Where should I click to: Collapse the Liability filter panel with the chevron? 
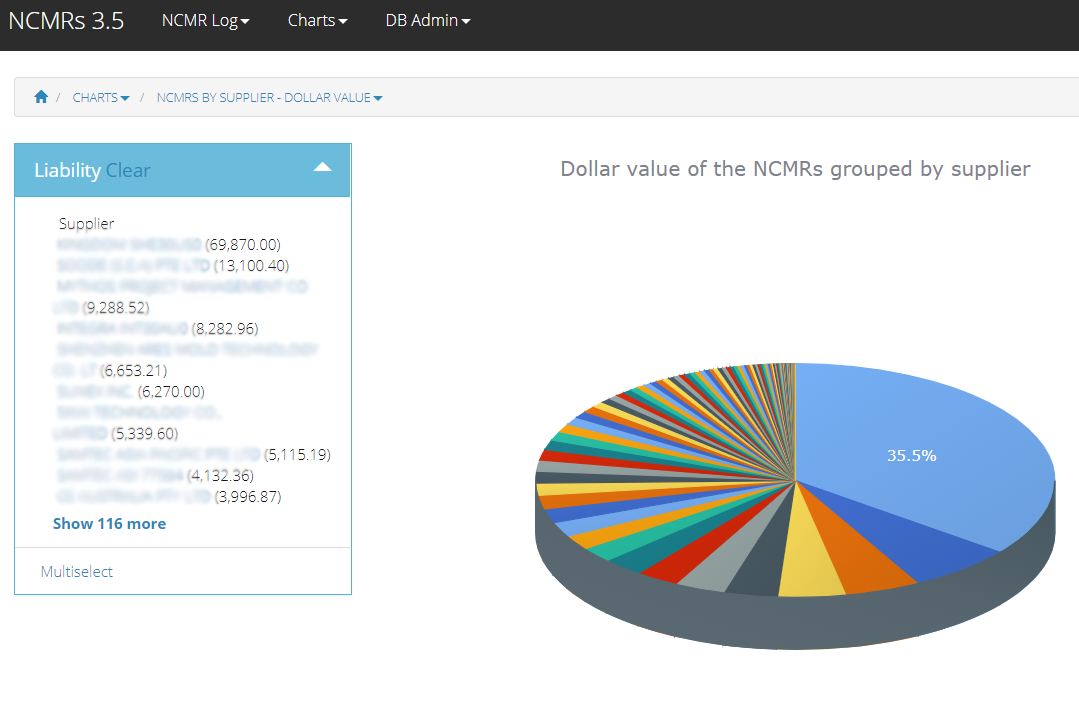click(x=322, y=169)
